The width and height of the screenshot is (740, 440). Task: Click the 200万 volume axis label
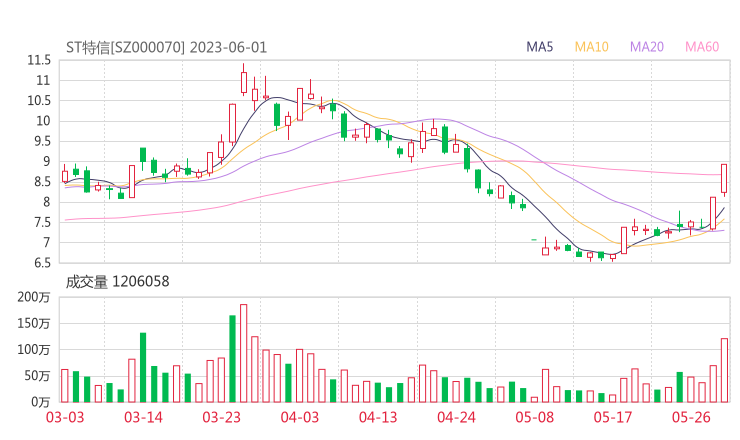(34, 297)
